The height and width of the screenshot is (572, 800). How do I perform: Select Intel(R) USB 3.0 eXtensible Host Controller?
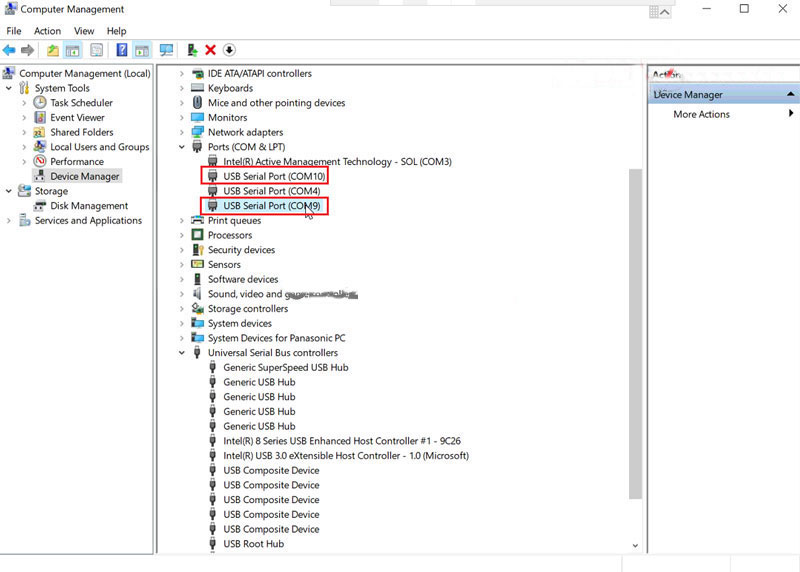pyautogui.click(x=346, y=456)
